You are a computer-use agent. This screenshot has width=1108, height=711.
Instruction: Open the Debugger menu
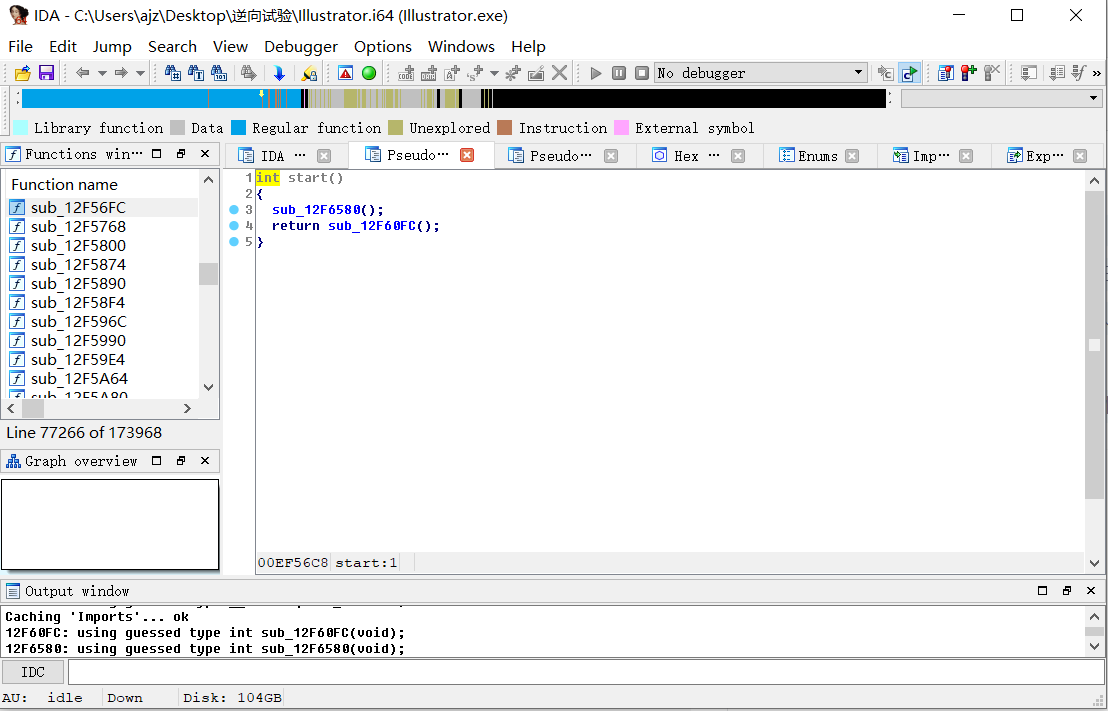[x=301, y=47]
